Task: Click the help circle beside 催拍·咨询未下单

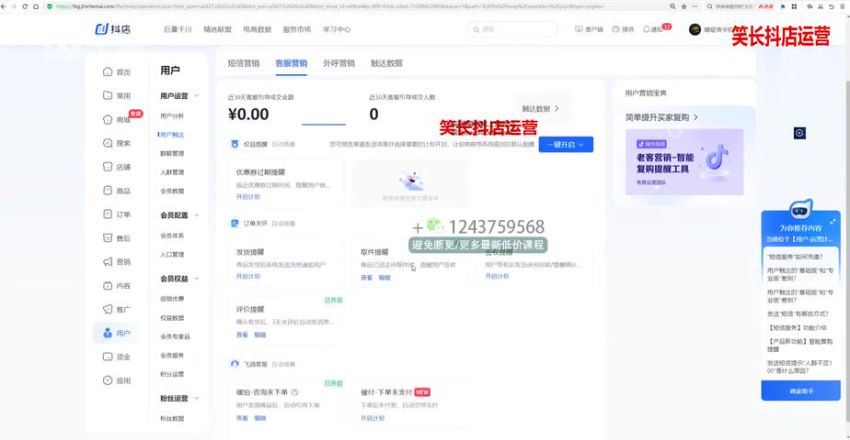Action: (294, 392)
